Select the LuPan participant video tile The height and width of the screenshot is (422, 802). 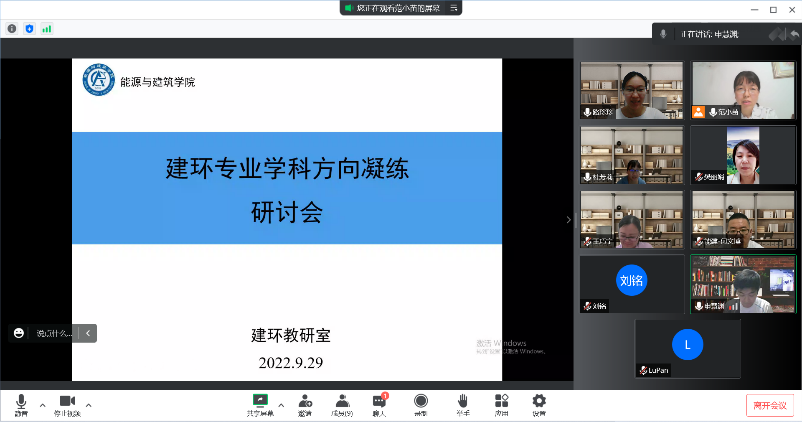pyautogui.click(x=687, y=349)
